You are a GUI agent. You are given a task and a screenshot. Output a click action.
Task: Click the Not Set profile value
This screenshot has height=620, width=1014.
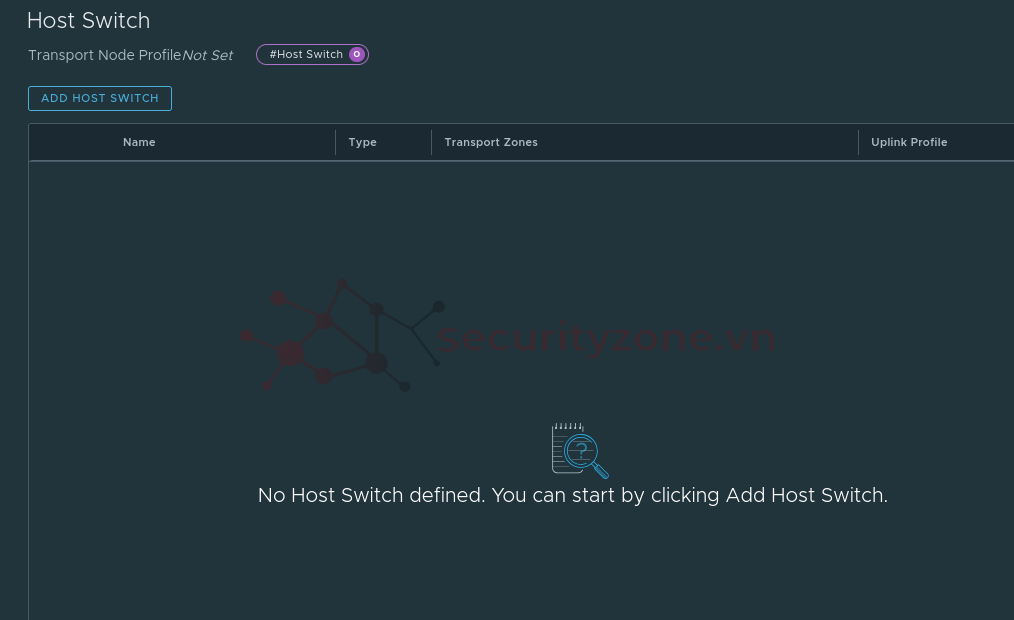click(208, 56)
